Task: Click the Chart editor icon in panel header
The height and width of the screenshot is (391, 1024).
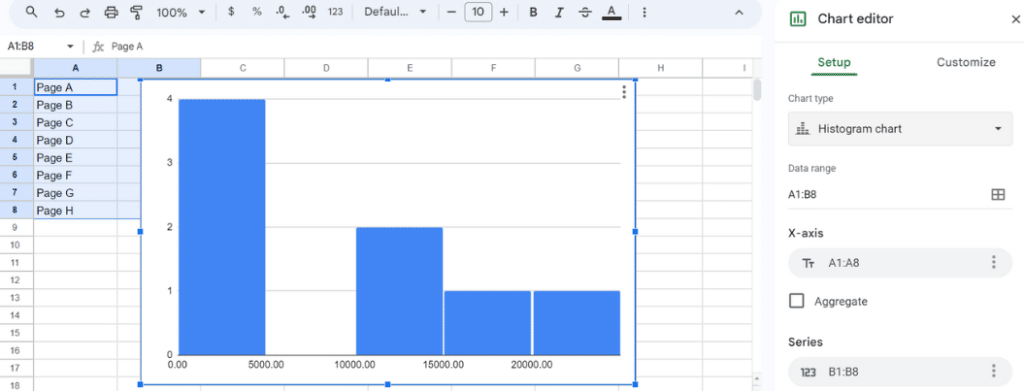Action: point(797,19)
